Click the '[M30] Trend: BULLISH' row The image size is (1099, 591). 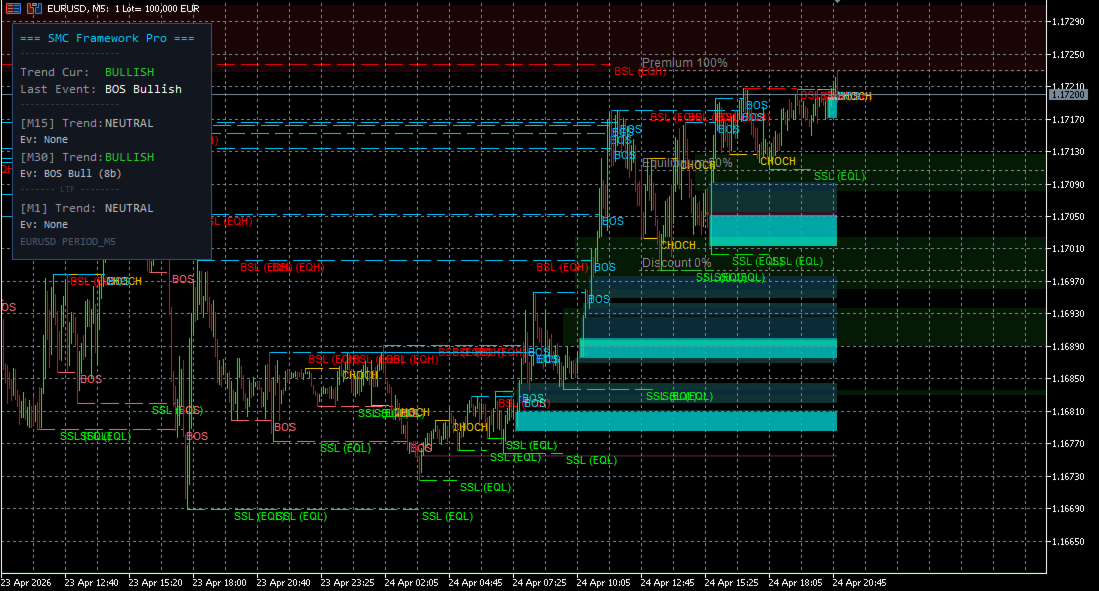click(87, 157)
